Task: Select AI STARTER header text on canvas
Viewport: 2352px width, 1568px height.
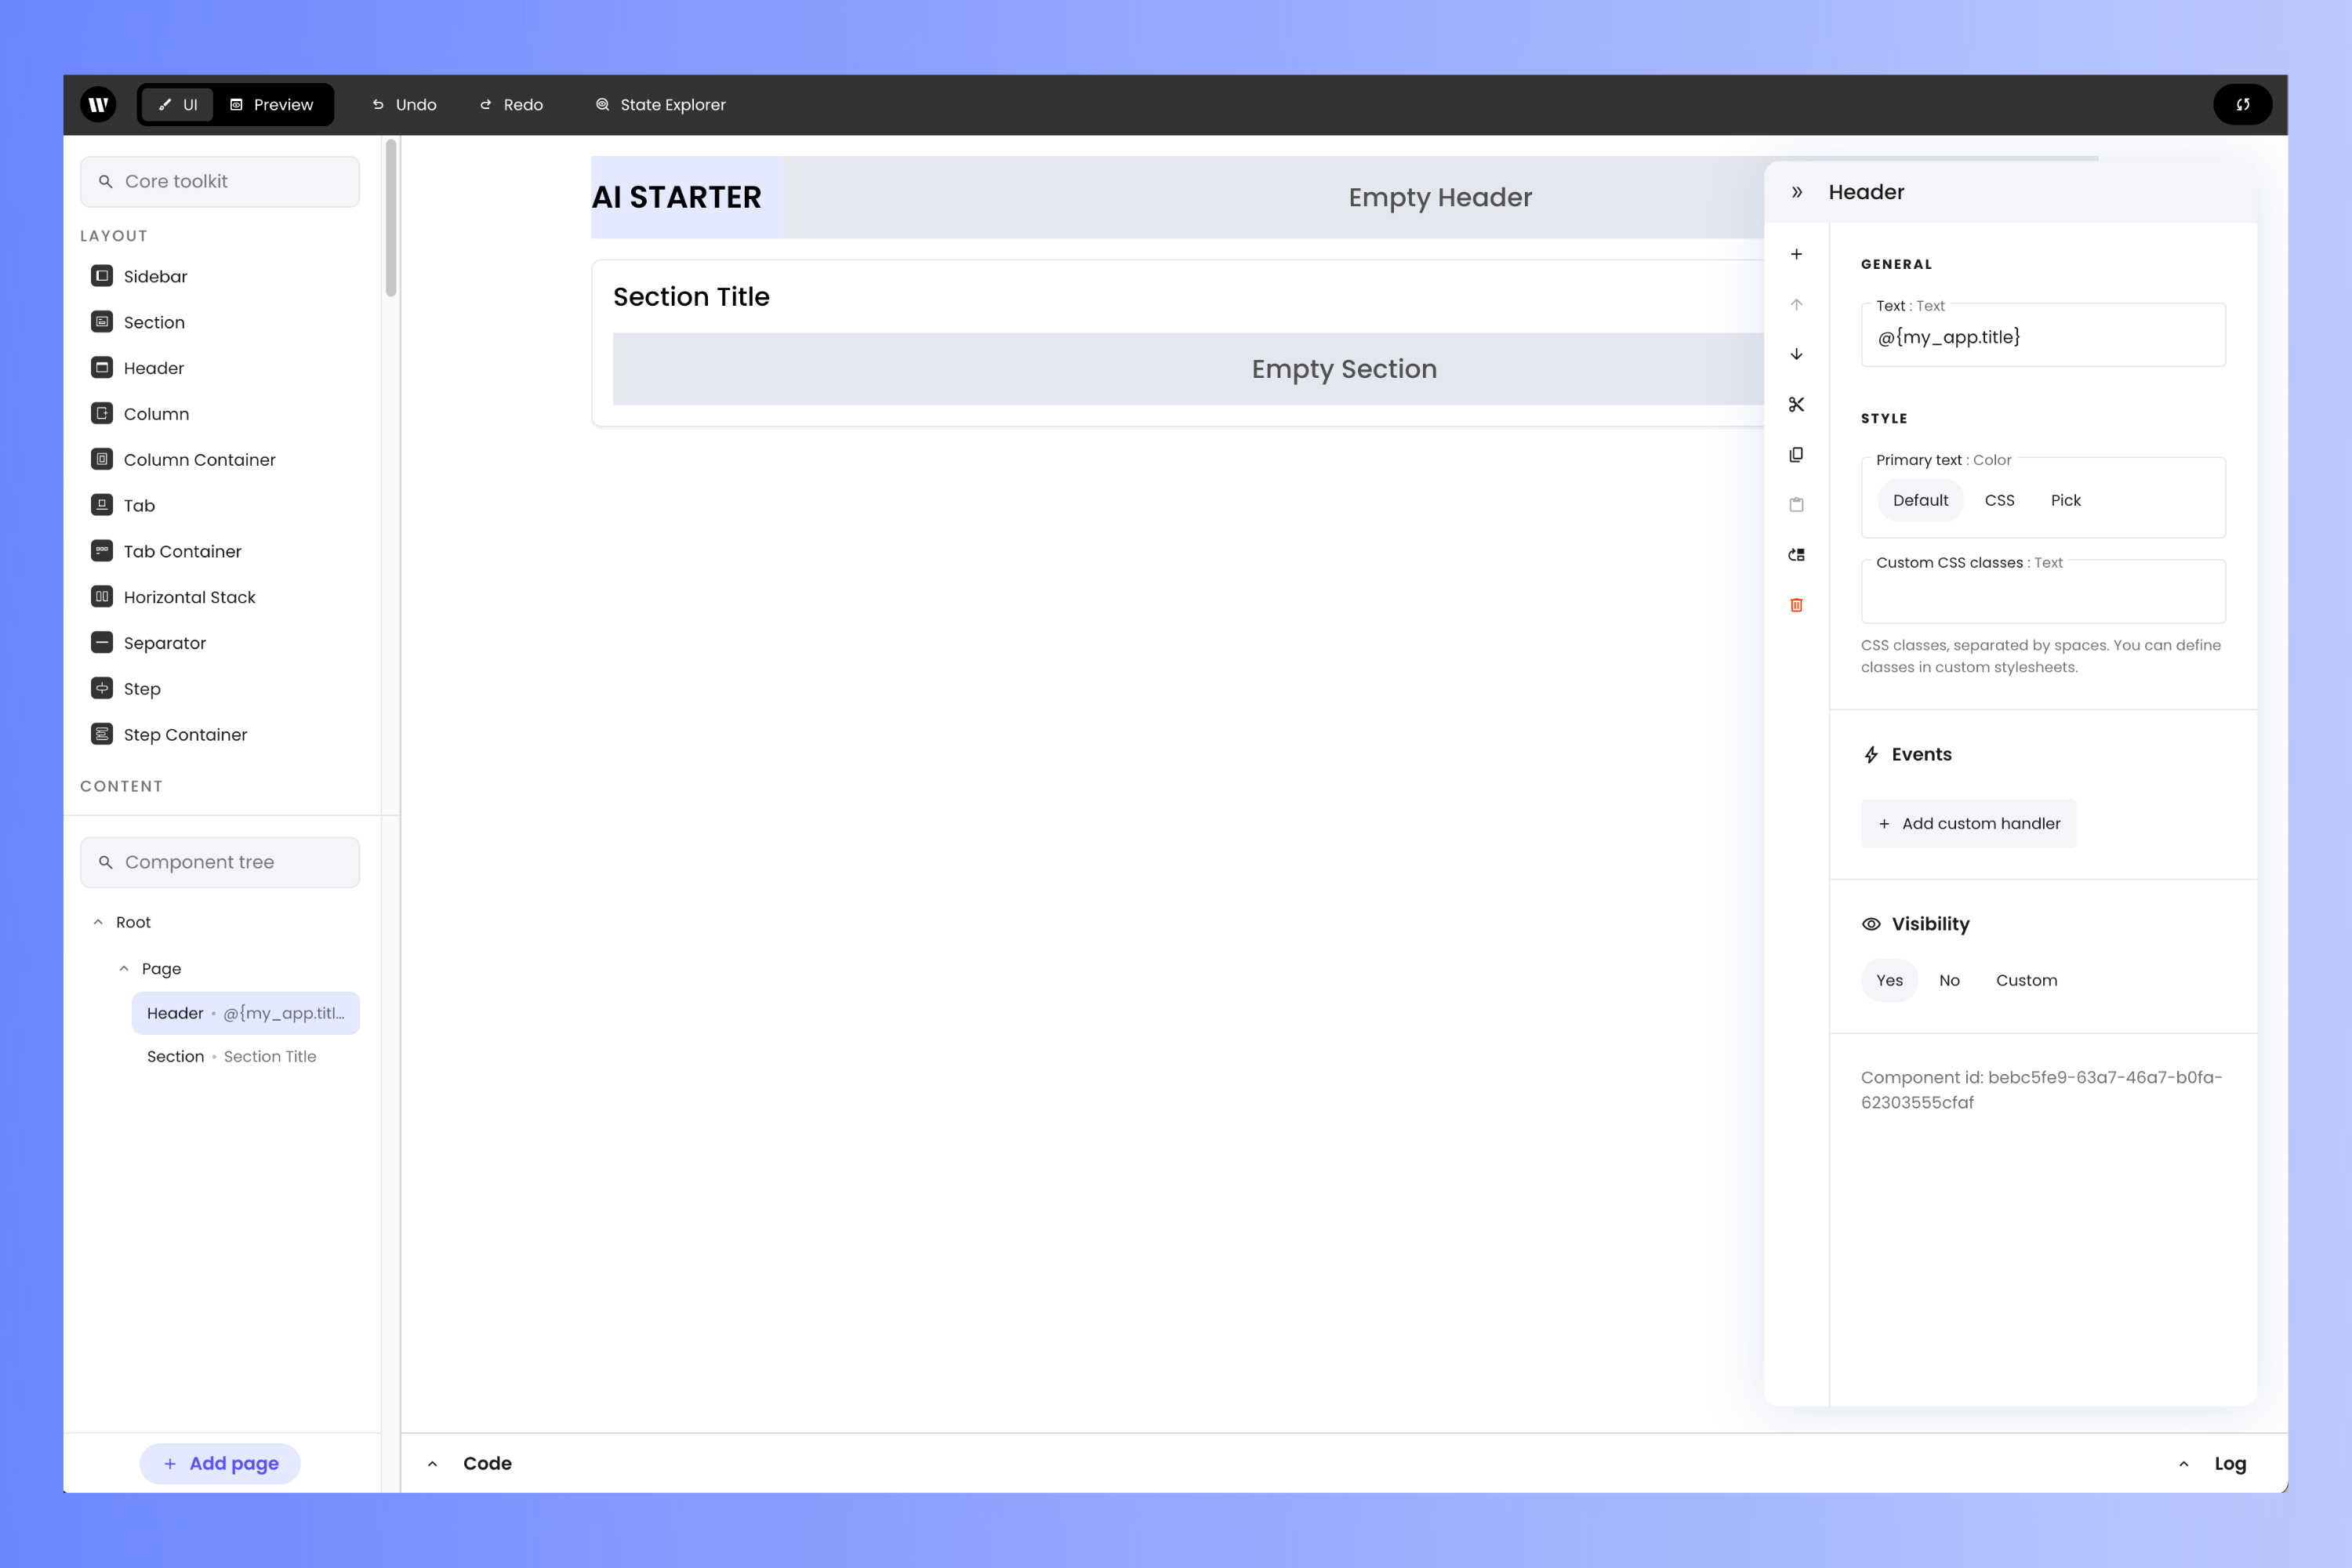Action: (677, 197)
